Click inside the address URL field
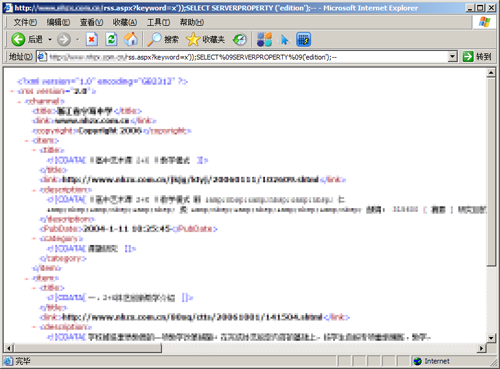500x369 pixels. pyautogui.click(x=247, y=57)
